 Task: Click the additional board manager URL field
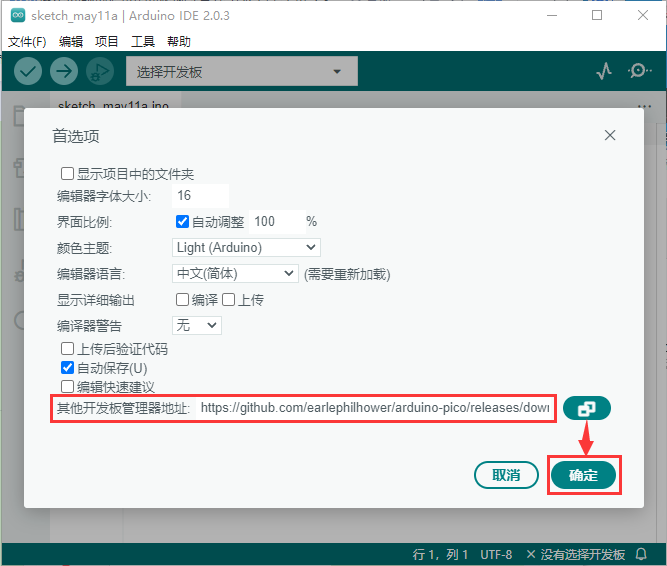pos(375,408)
